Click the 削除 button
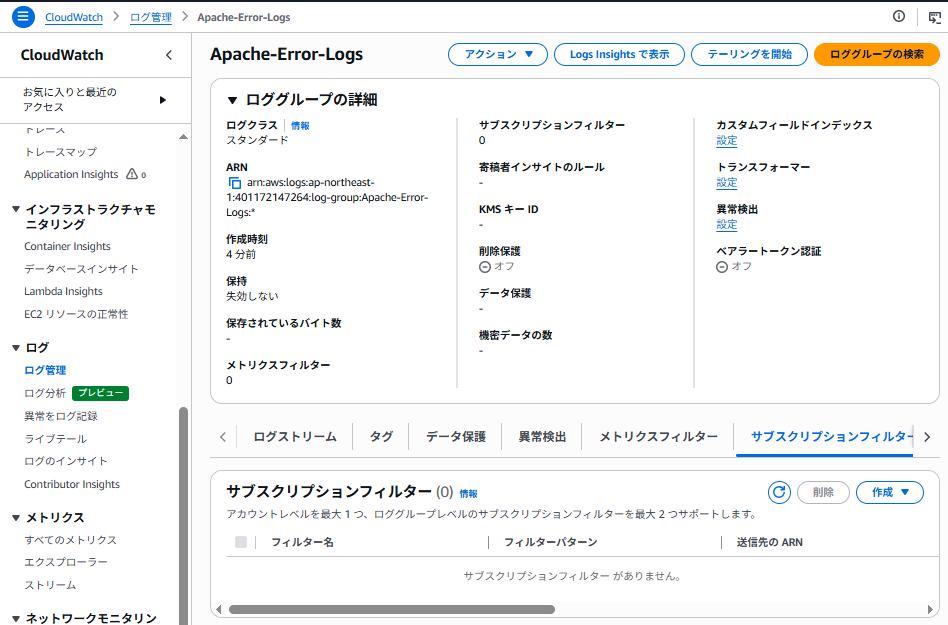 (x=823, y=492)
